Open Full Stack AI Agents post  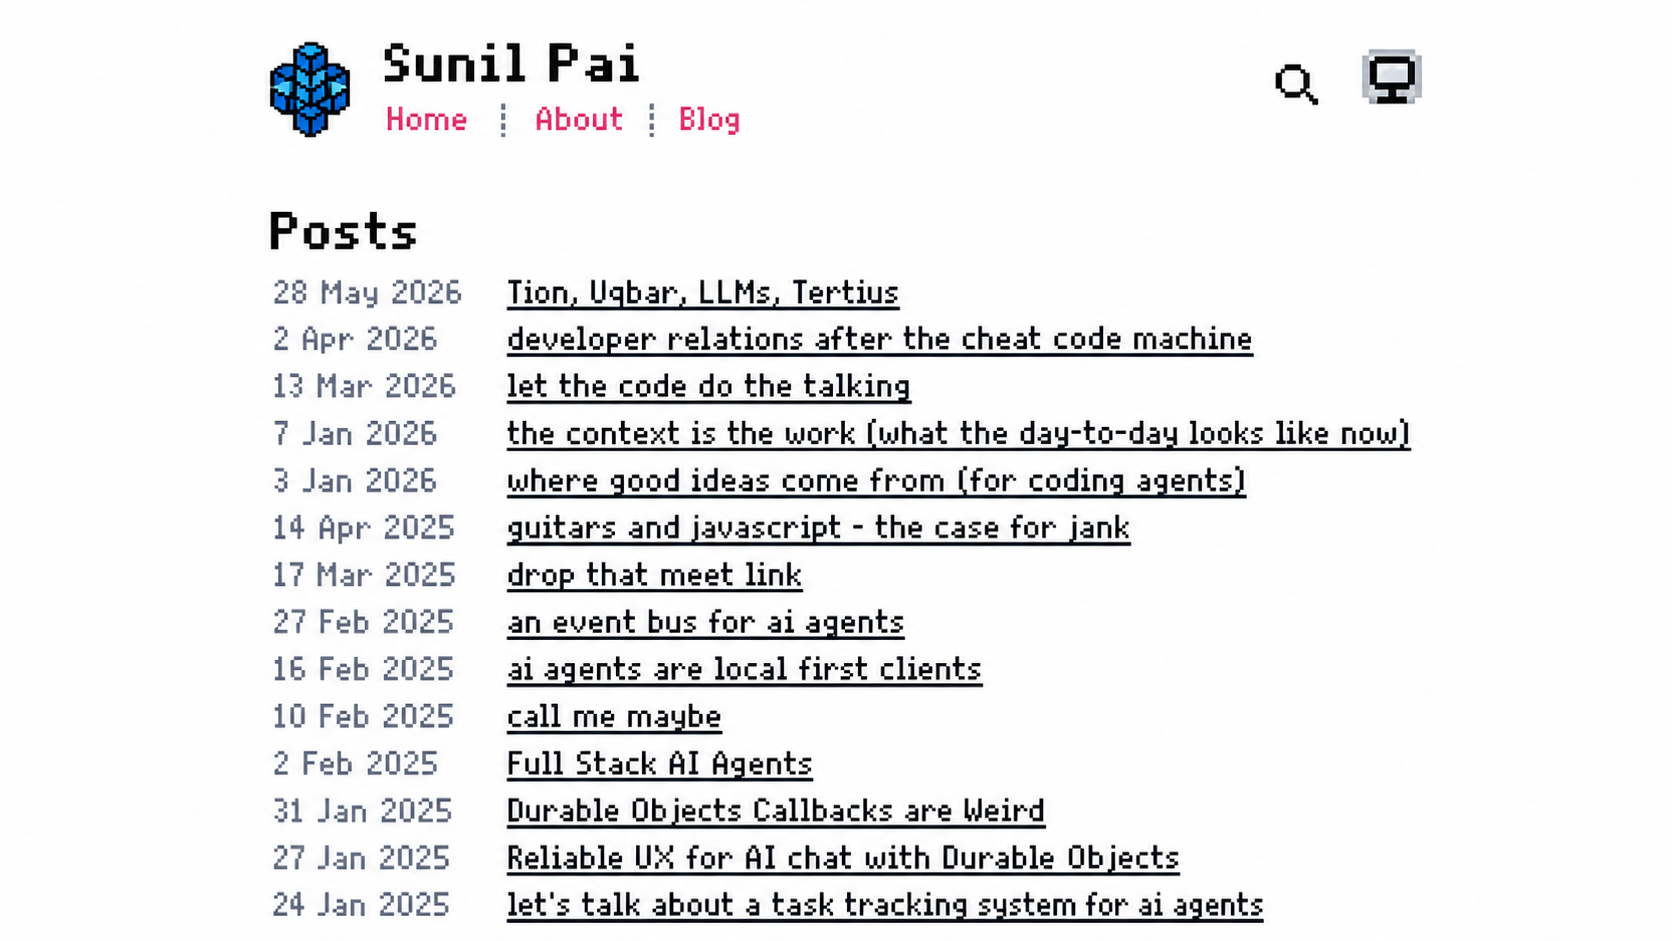pyautogui.click(x=659, y=764)
